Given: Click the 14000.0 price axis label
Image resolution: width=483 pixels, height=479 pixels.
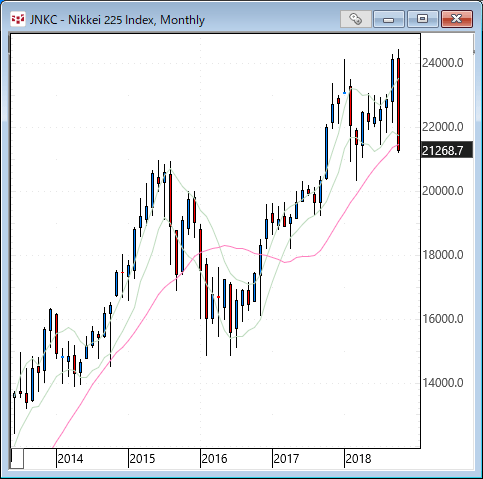Looking at the screenshot, I should pyautogui.click(x=443, y=383).
